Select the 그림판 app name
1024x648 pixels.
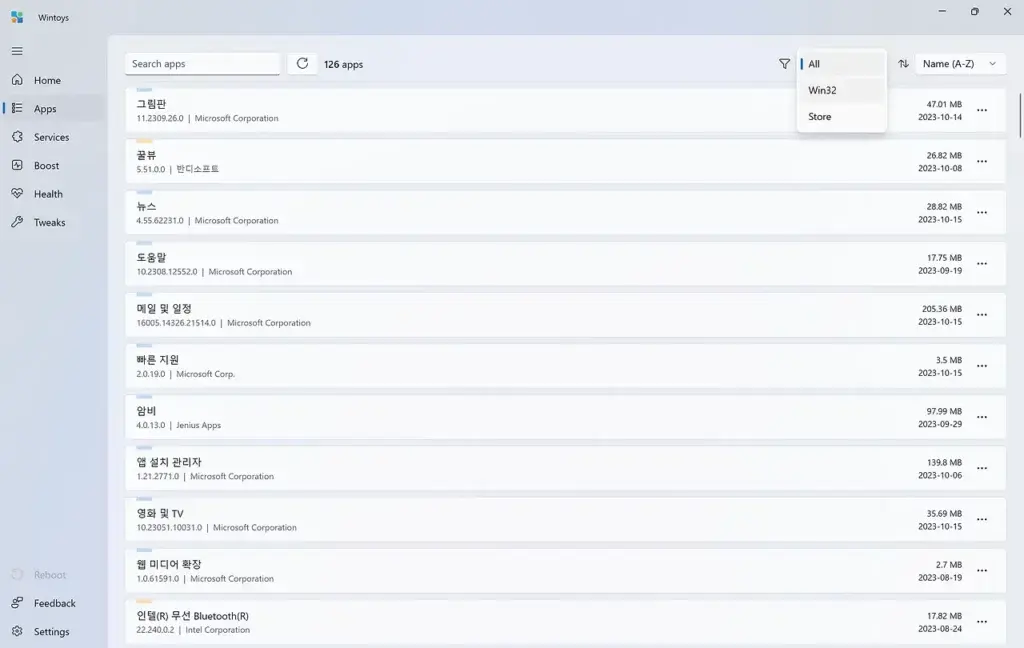pyautogui.click(x=151, y=104)
